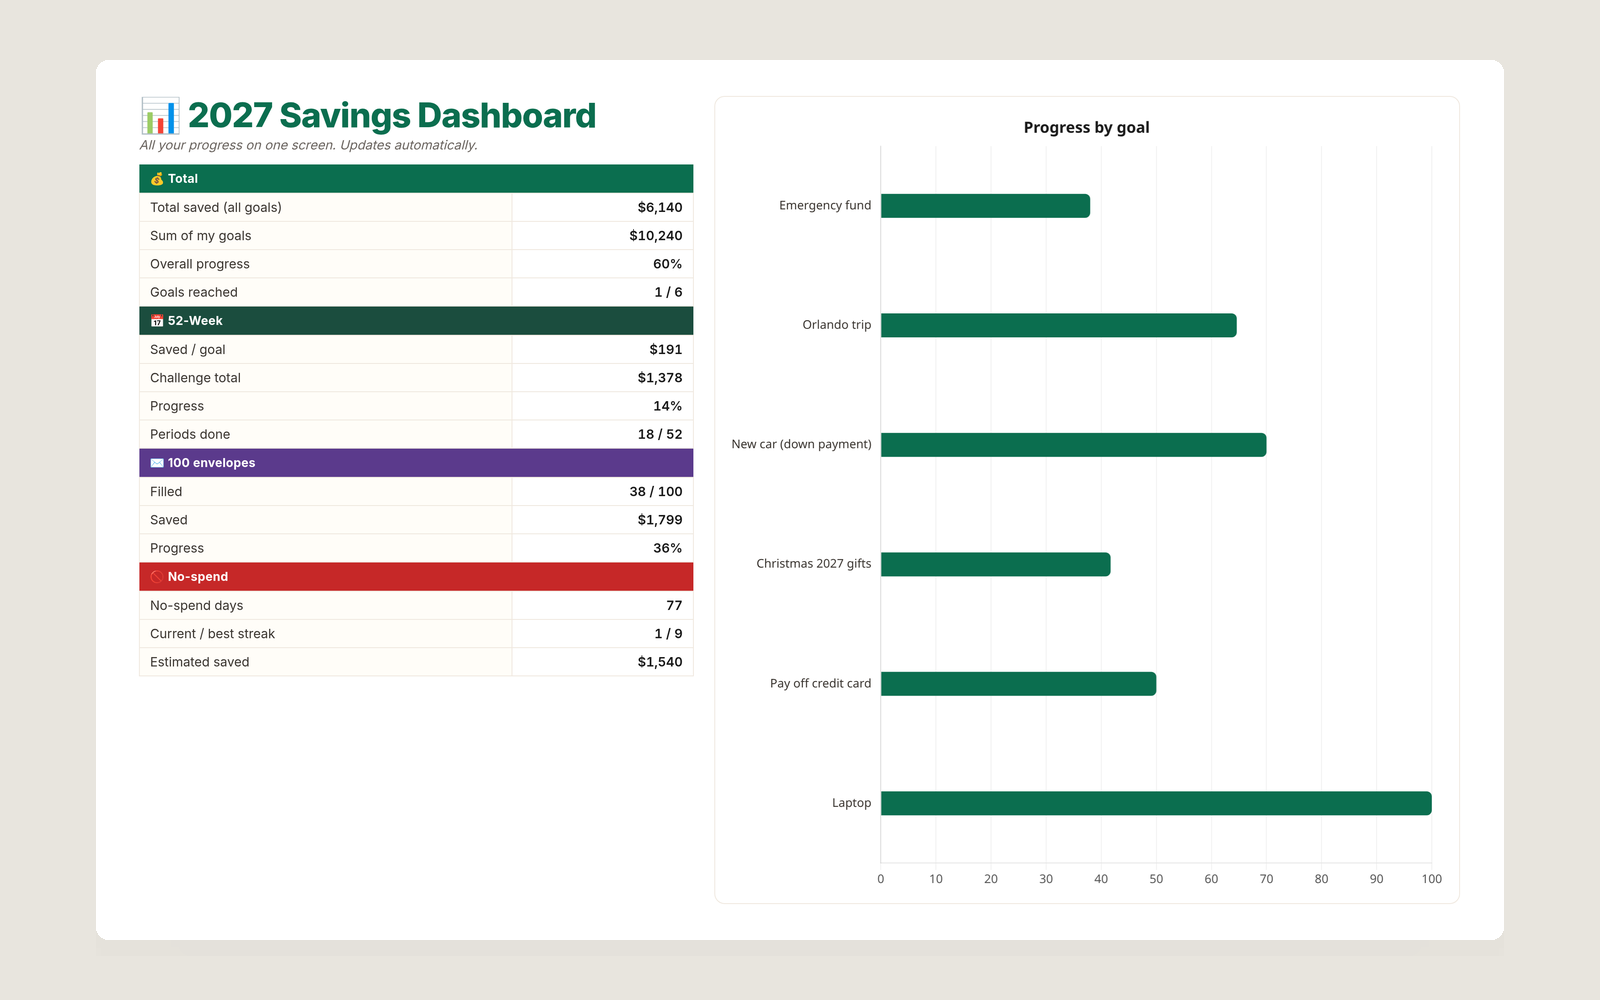Select the "2027 Savings Dashboard" title

click(392, 116)
